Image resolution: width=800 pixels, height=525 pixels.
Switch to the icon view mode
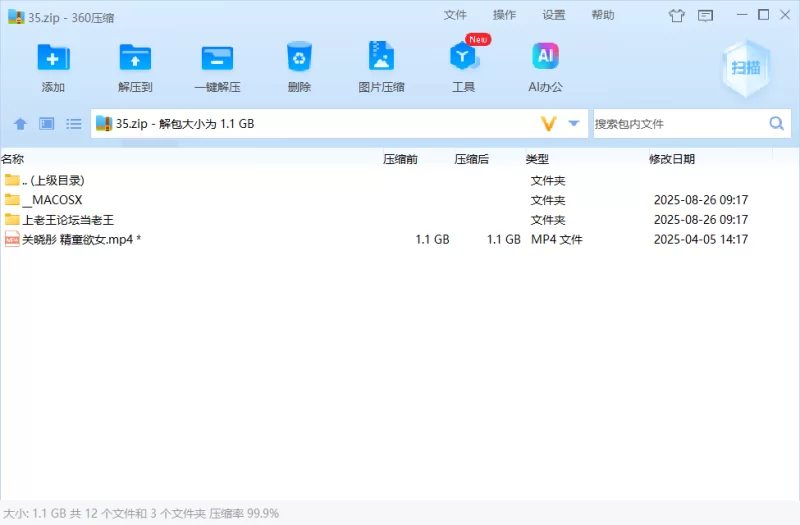click(47, 123)
